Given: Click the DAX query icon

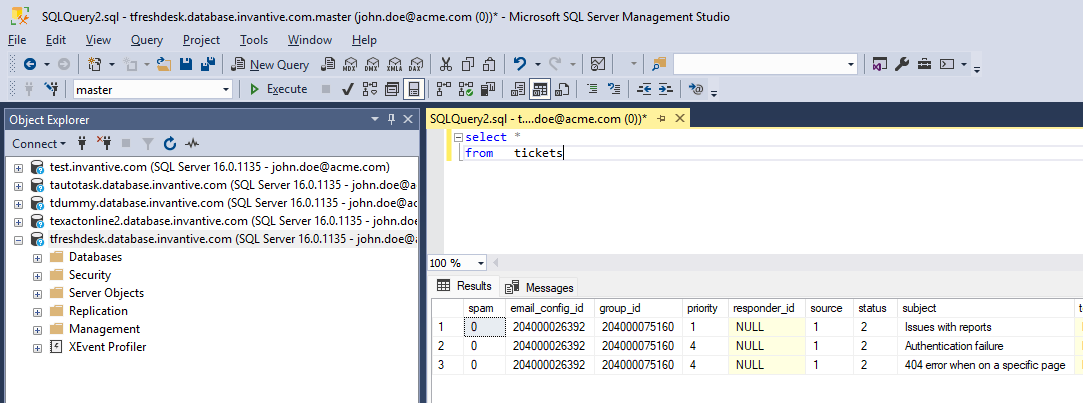Looking at the screenshot, I should point(415,64).
